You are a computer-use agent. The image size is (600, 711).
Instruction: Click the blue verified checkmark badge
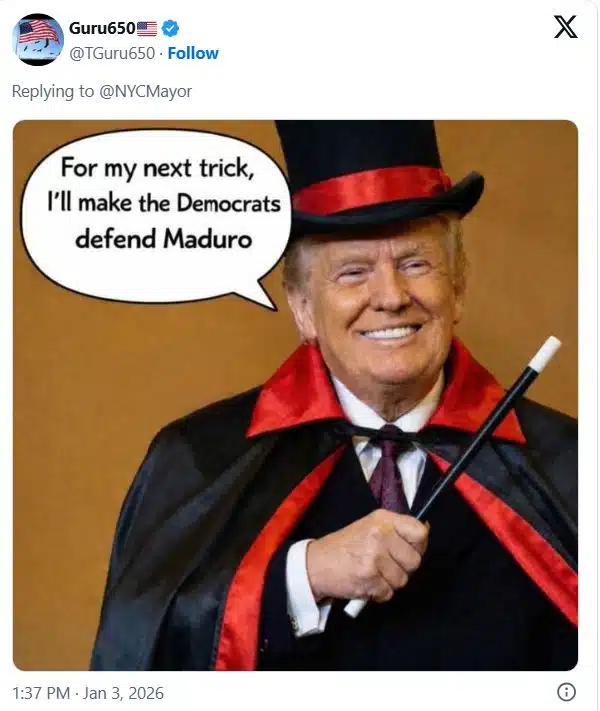tap(171, 28)
